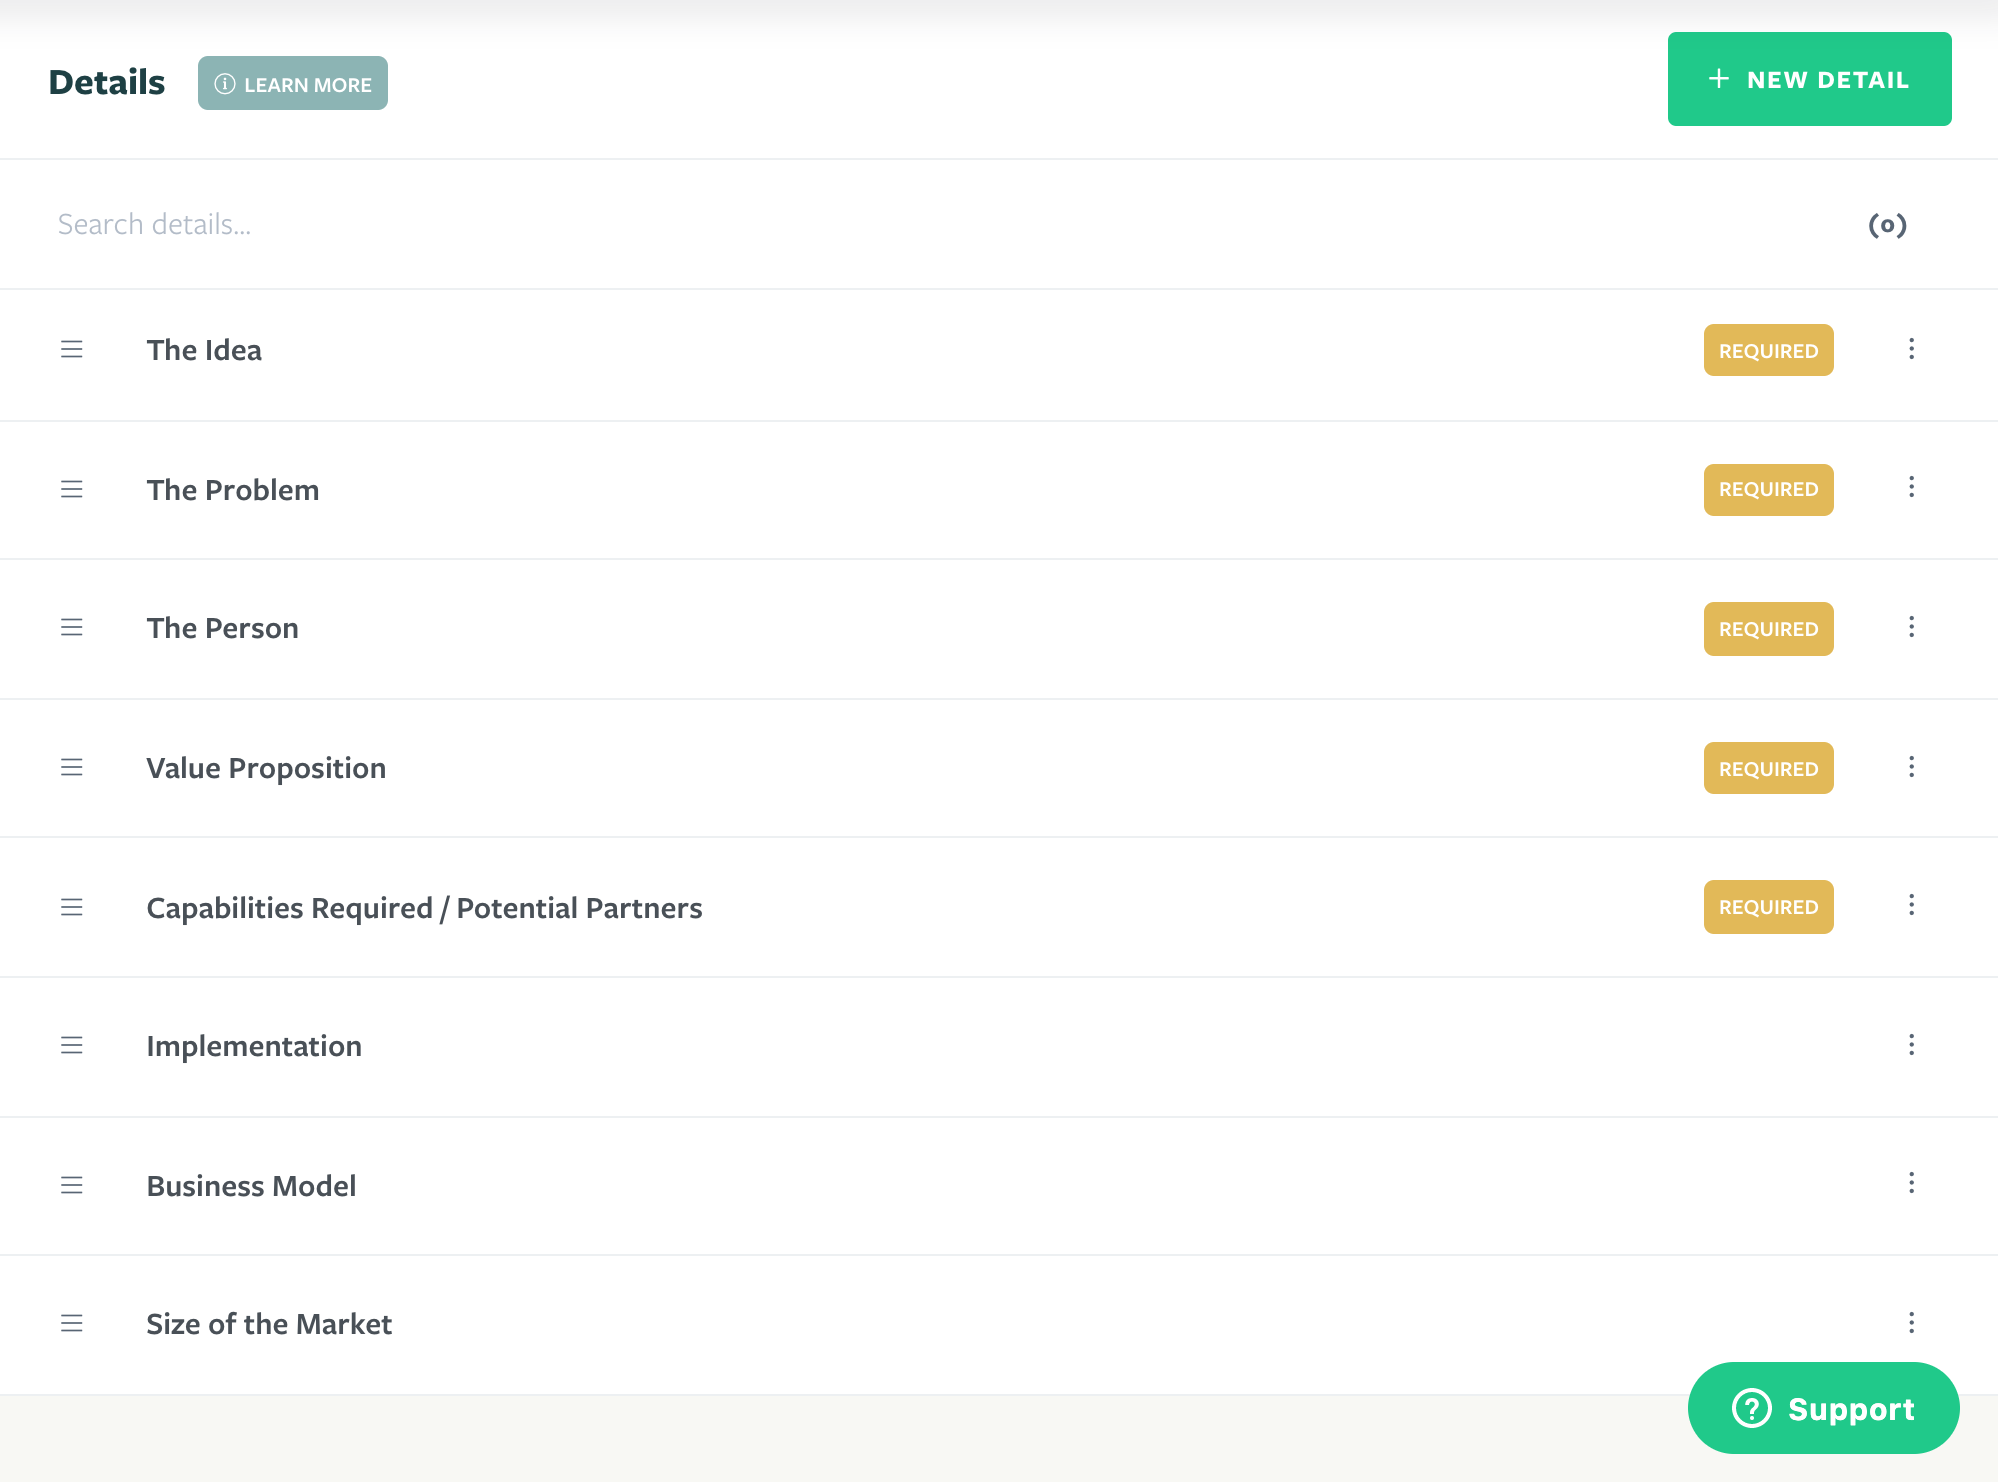Open the three-dot menu for The Person
The width and height of the screenshot is (1998, 1482).
(1911, 627)
